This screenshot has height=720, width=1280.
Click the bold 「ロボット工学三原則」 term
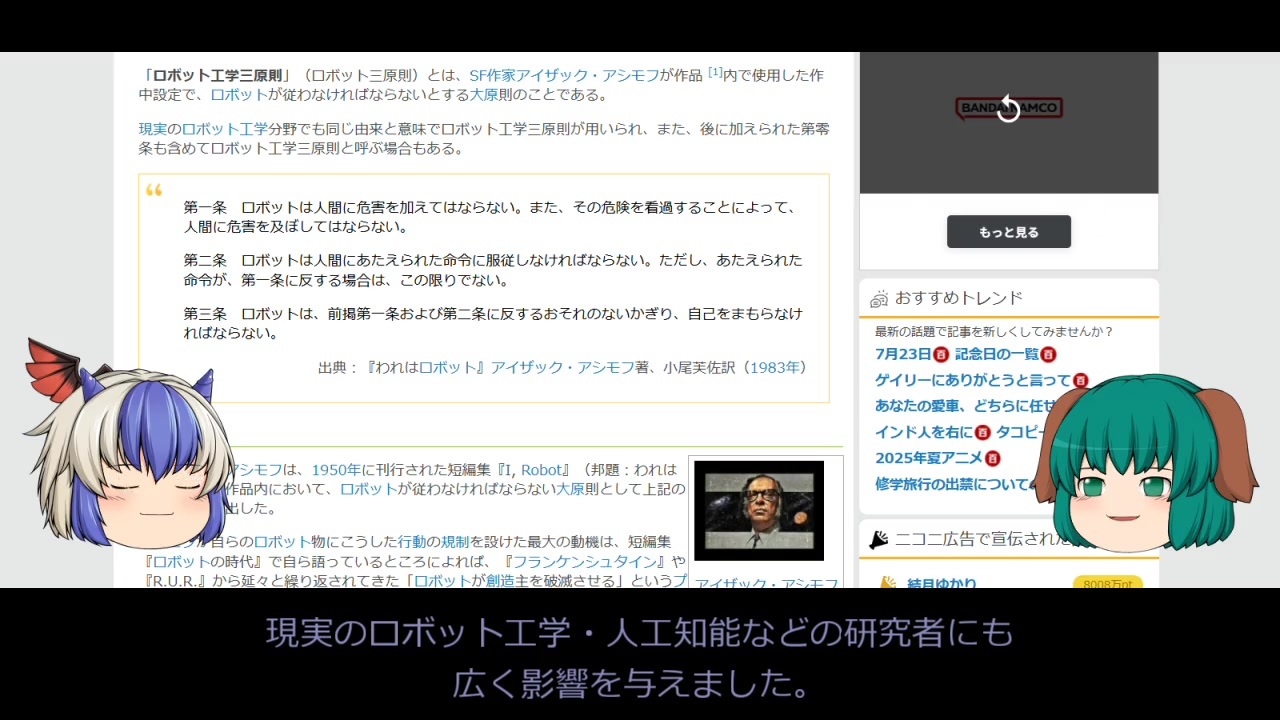tap(217, 75)
